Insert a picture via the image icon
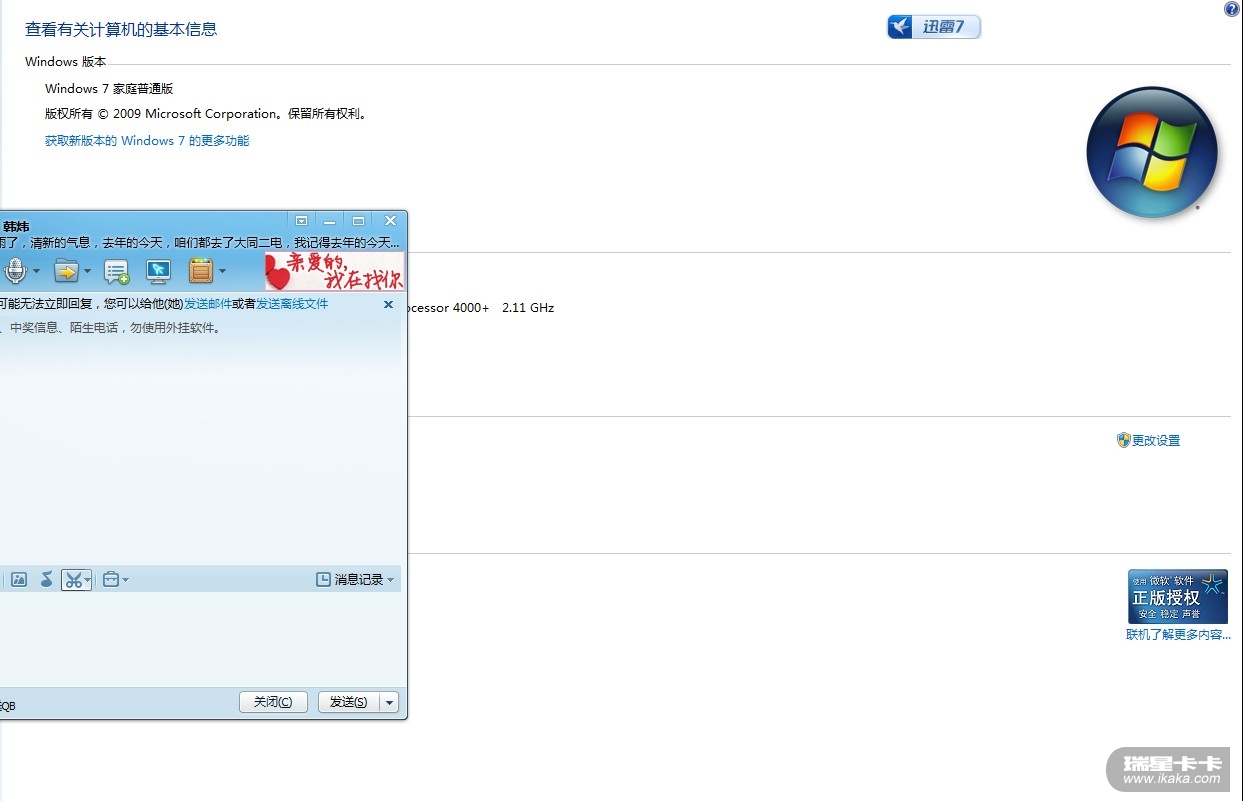Image resolution: width=1243 pixels, height=801 pixels. pyautogui.click(x=19, y=579)
